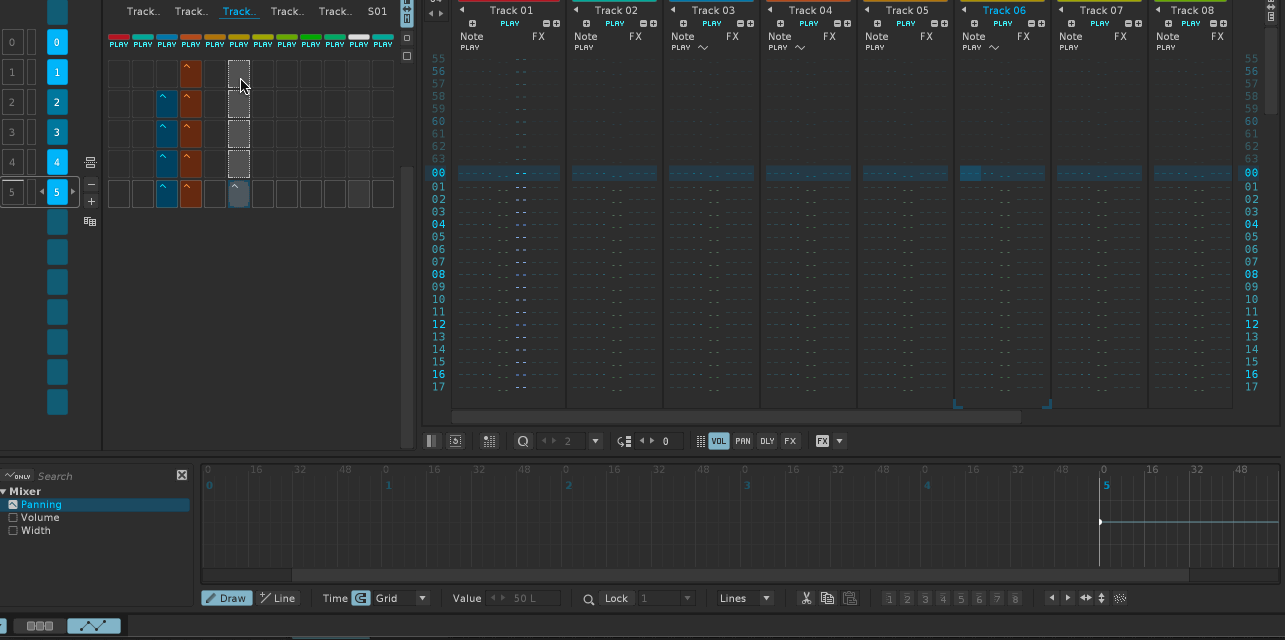
Task: Select the Draw automation tool
Action: tap(226, 598)
